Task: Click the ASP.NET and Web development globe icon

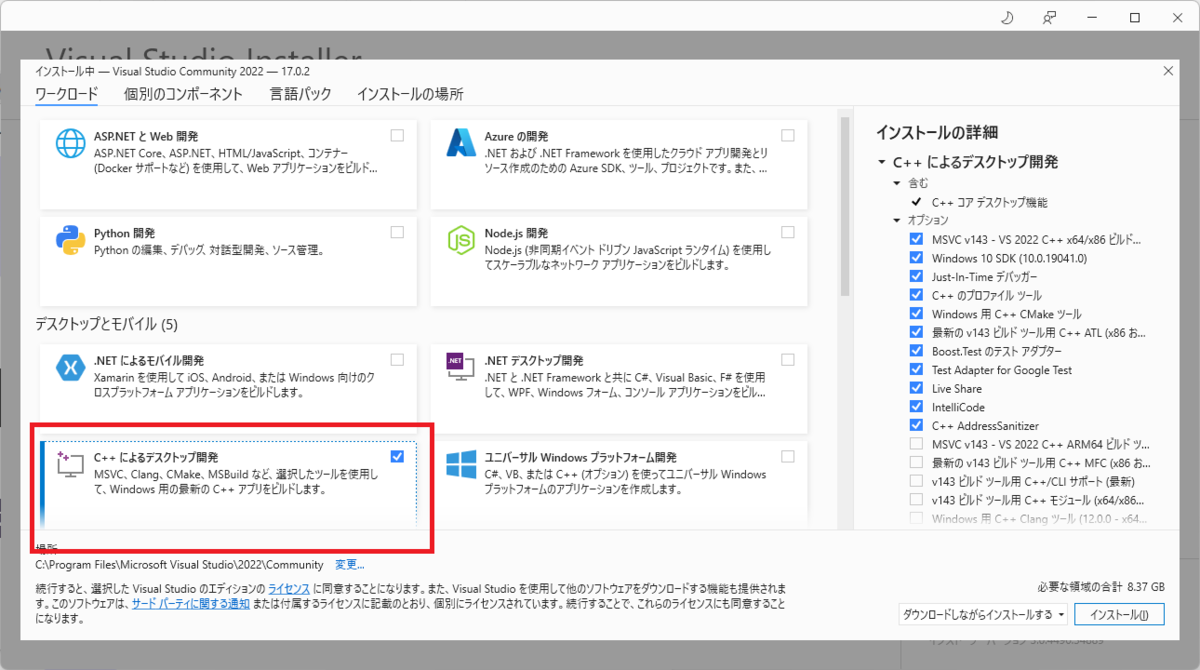Action: click(x=71, y=144)
